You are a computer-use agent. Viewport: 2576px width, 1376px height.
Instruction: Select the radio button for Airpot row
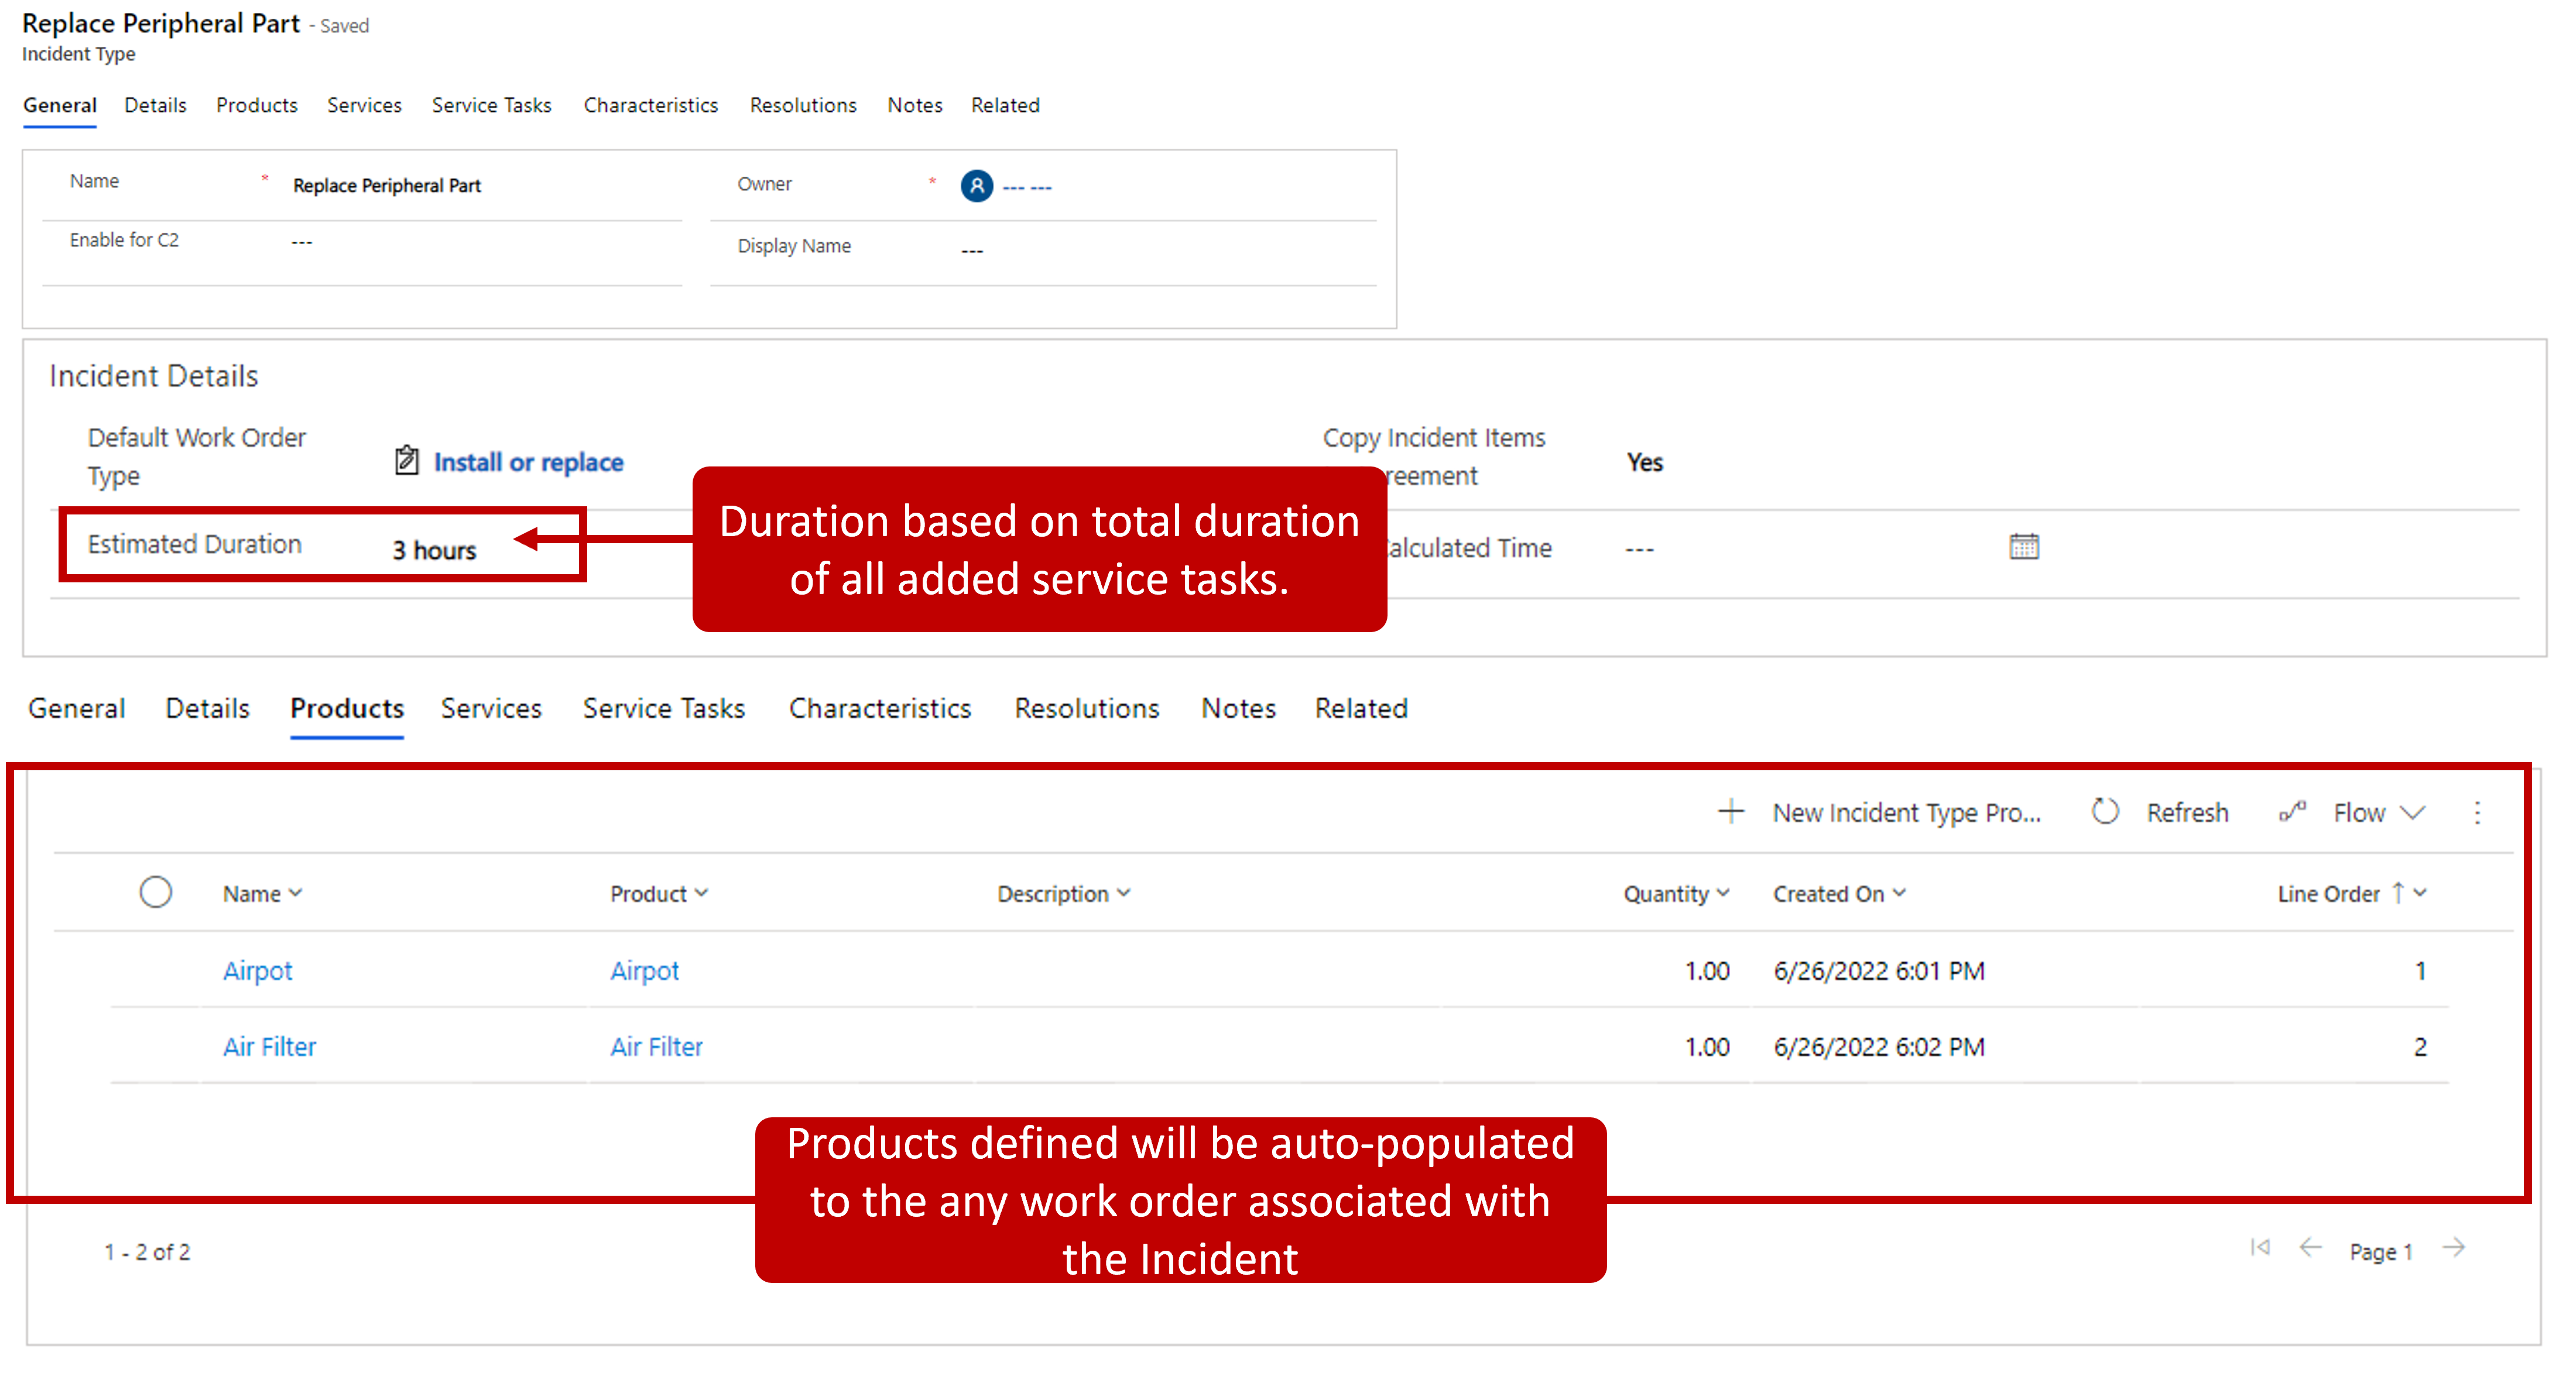pos(155,969)
